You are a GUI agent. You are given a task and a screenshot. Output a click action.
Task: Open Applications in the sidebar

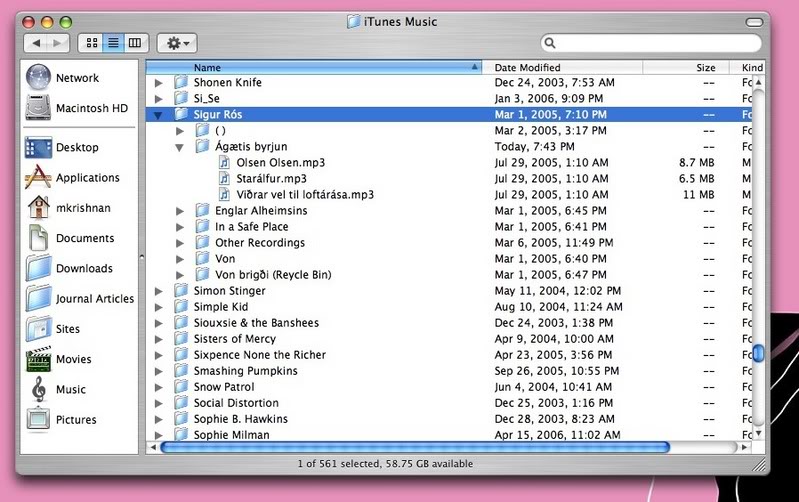(72, 177)
